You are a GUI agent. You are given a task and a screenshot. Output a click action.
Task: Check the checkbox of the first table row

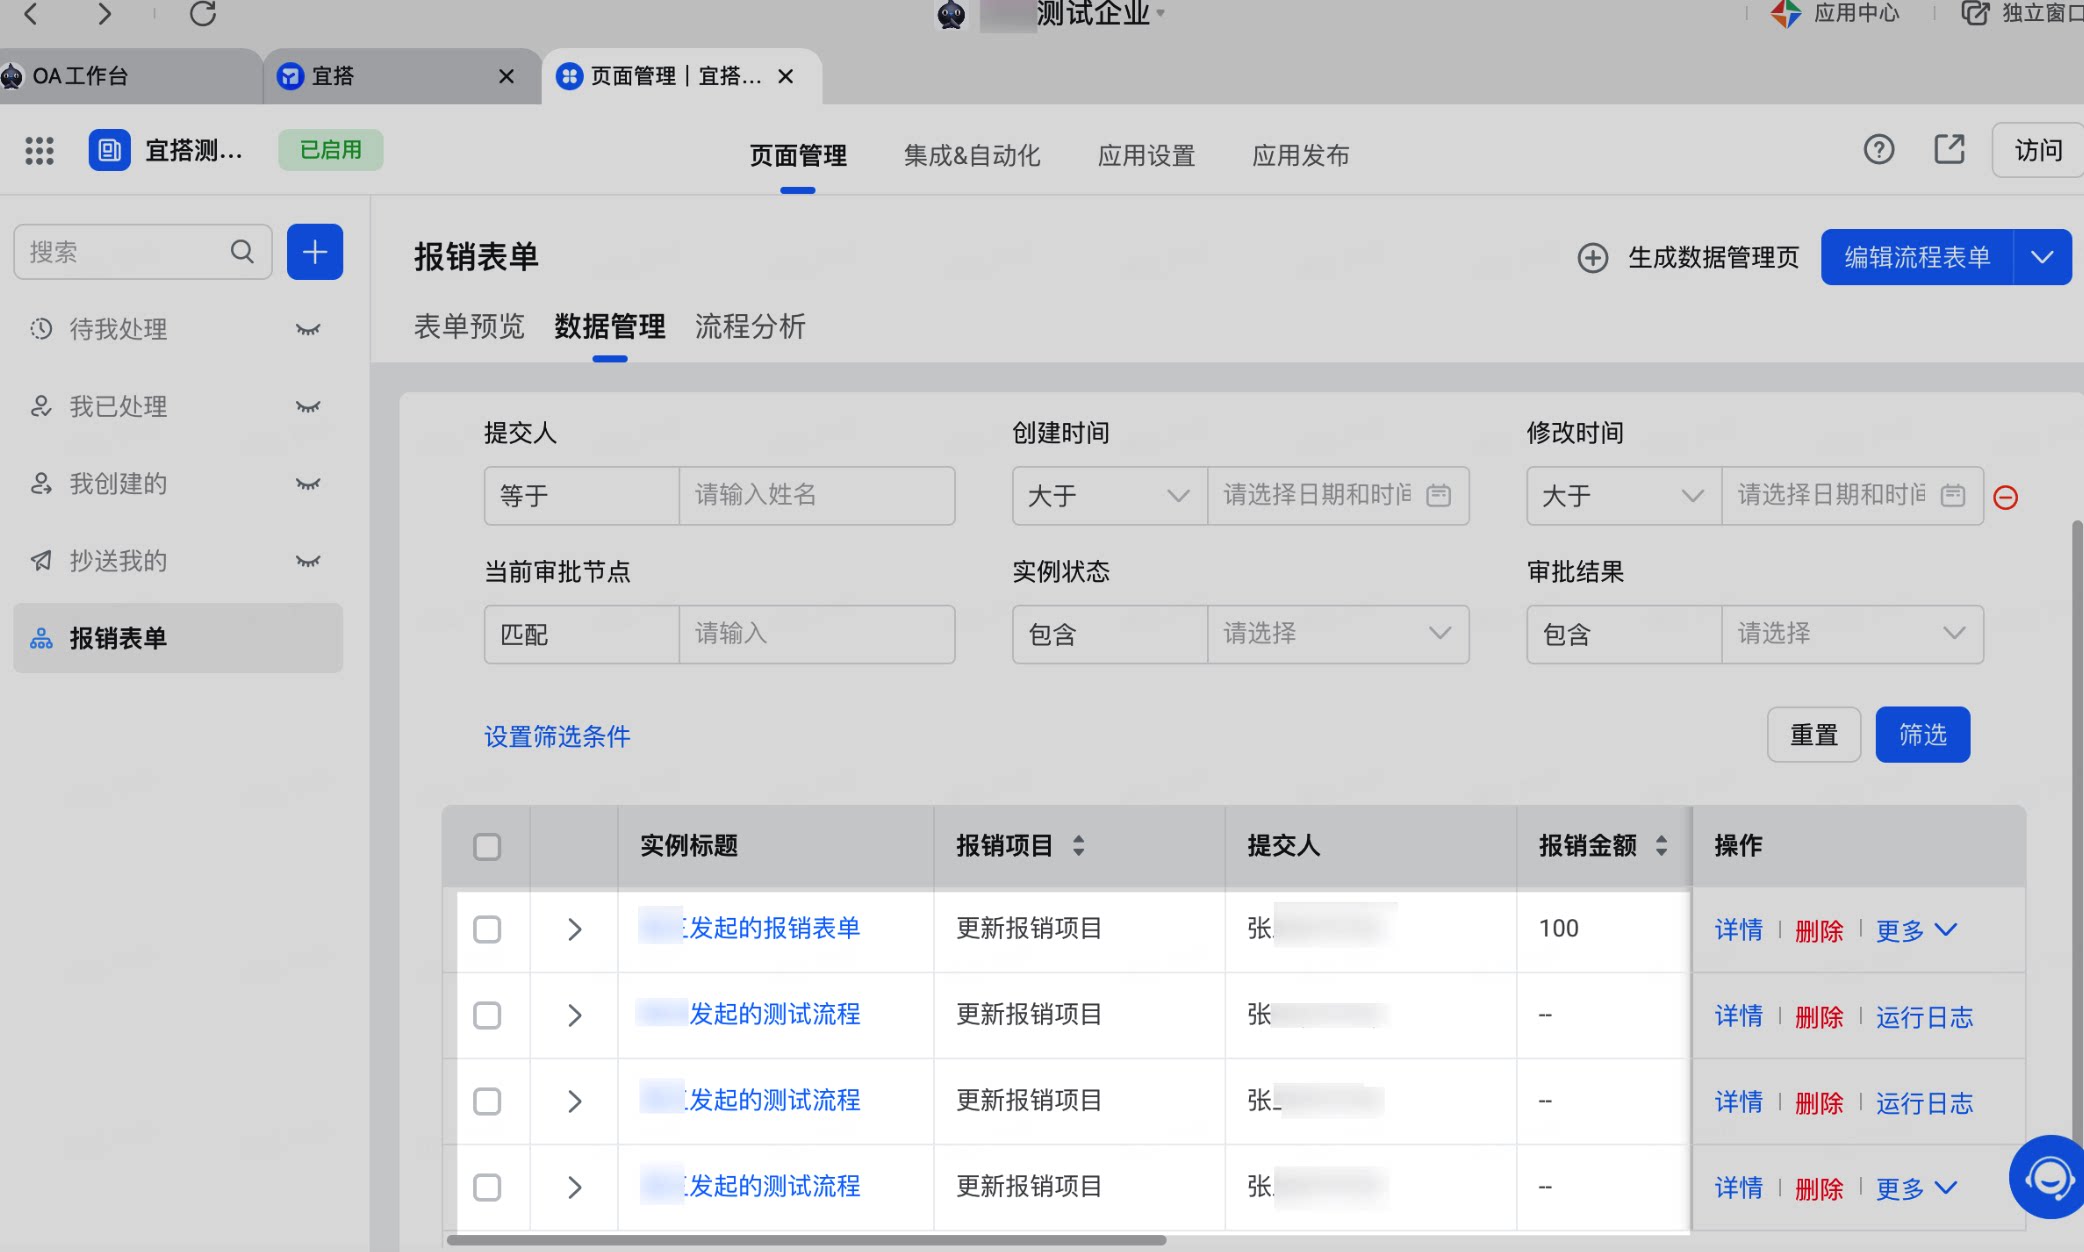(487, 929)
